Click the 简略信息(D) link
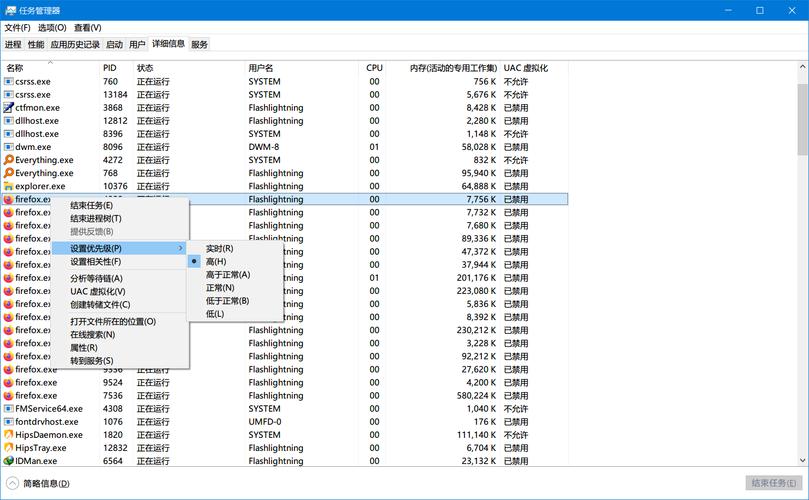 [46, 483]
